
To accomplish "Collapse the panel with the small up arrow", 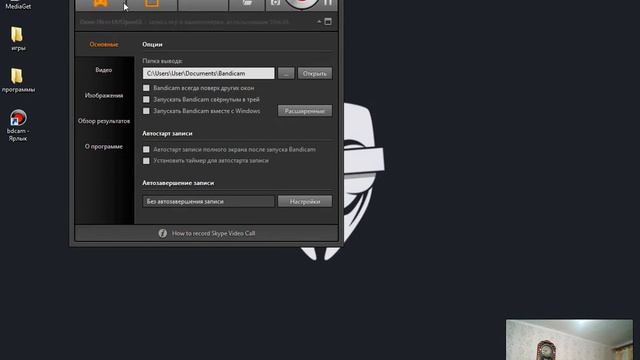I will coord(319,22).
